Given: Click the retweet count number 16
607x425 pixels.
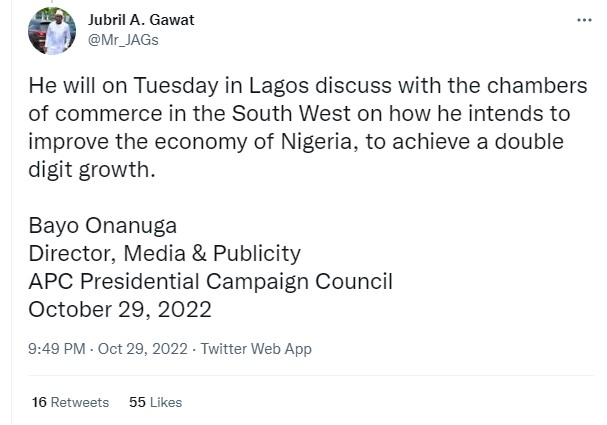Looking at the screenshot, I should click(39, 402).
